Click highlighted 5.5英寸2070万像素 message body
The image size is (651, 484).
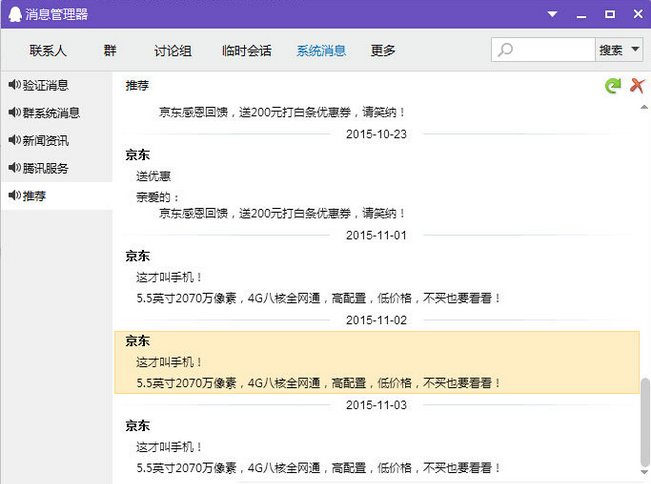(318, 383)
